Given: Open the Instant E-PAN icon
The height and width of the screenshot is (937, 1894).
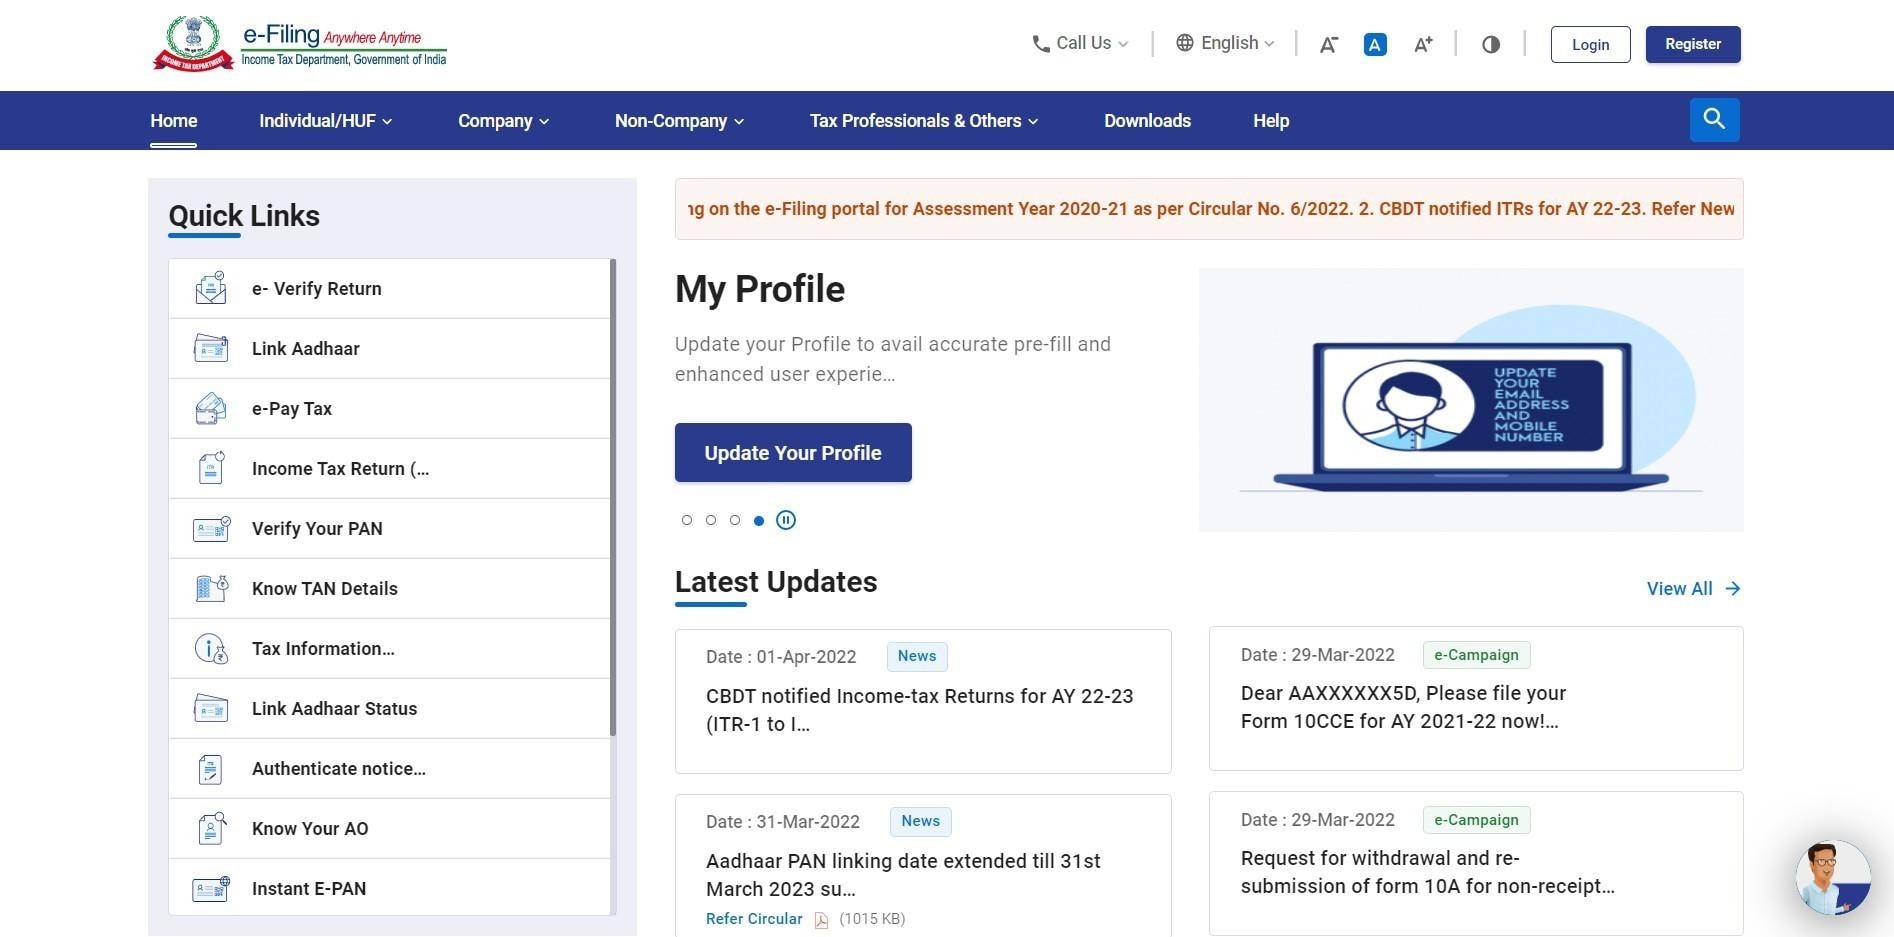Looking at the screenshot, I should point(210,888).
